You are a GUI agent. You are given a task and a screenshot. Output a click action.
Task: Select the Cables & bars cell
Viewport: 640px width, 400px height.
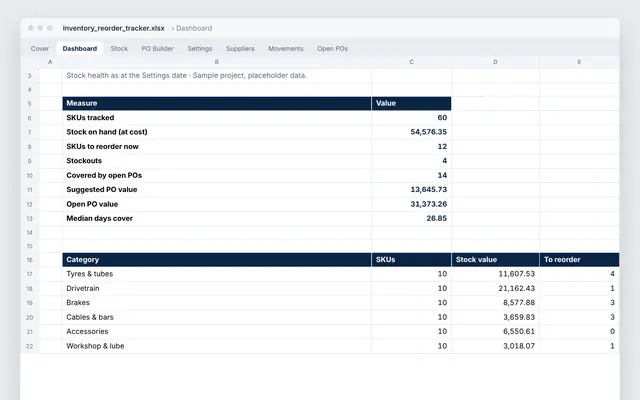click(x=217, y=317)
